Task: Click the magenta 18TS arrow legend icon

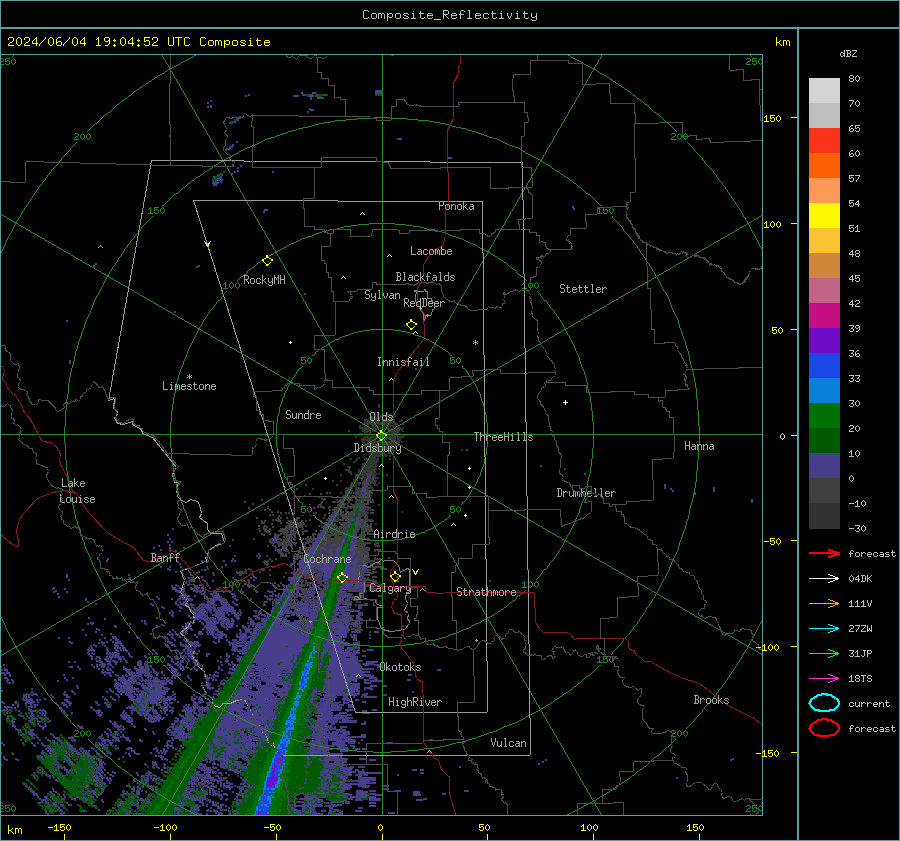Action: coord(824,679)
